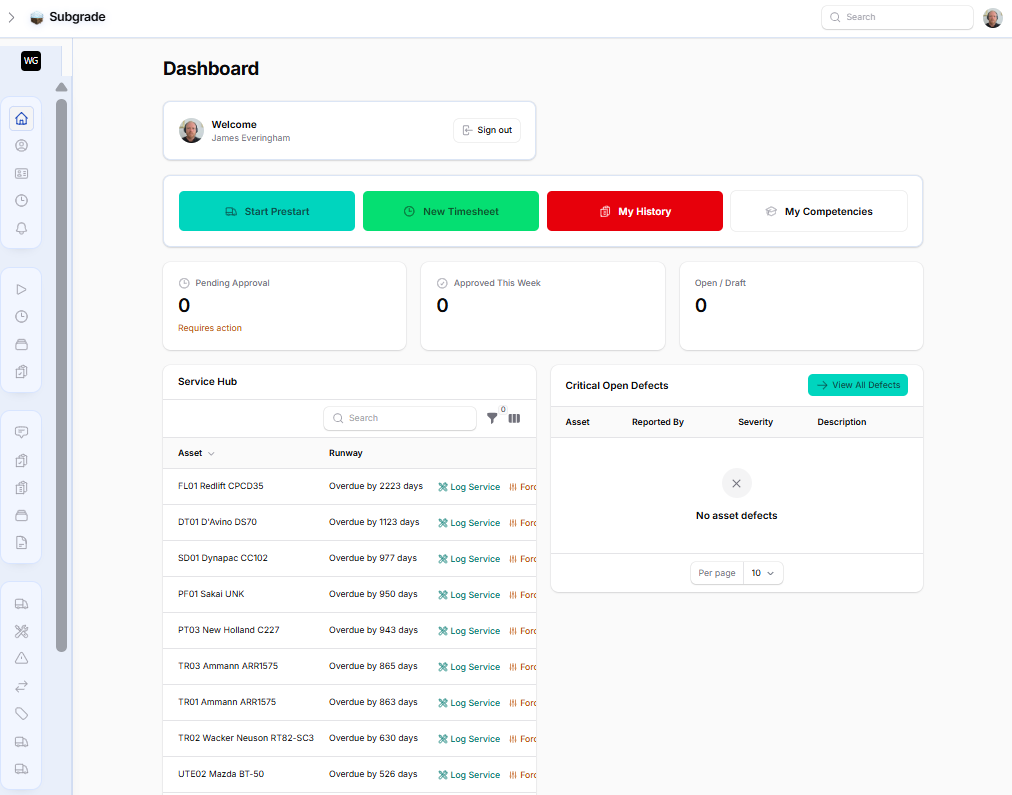Open the user avatar menu in header
The height and width of the screenshot is (795, 1012).
click(x=992, y=18)
